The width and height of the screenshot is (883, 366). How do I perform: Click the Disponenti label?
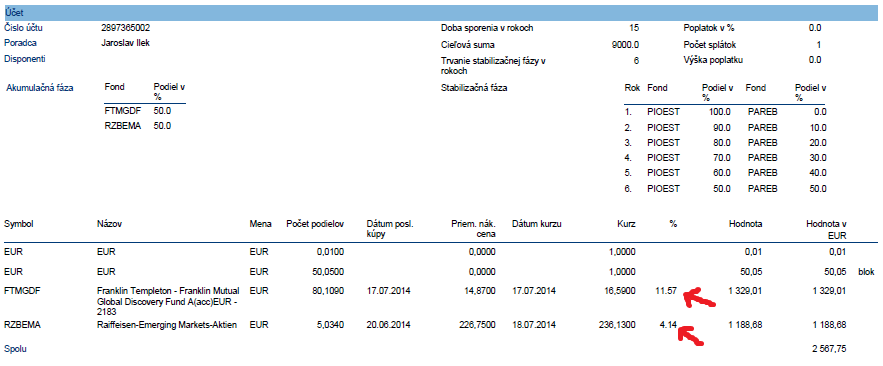point(25,58)
